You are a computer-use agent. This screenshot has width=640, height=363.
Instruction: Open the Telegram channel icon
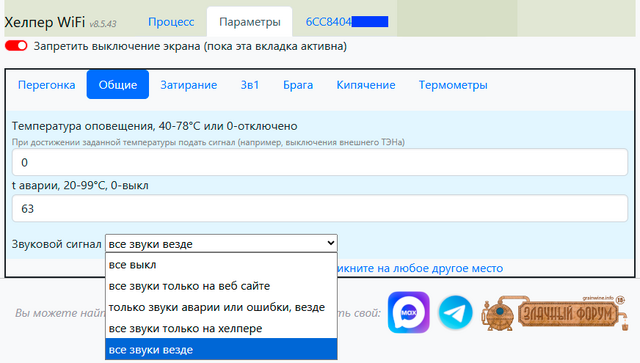456,313
